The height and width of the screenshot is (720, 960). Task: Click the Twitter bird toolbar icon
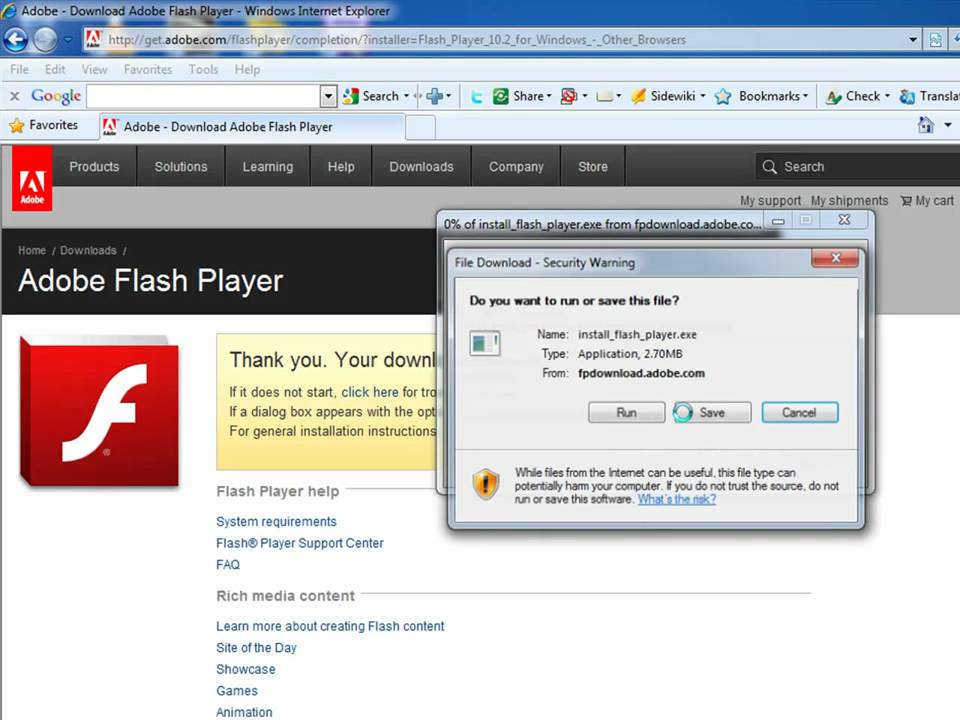[476, 97]
